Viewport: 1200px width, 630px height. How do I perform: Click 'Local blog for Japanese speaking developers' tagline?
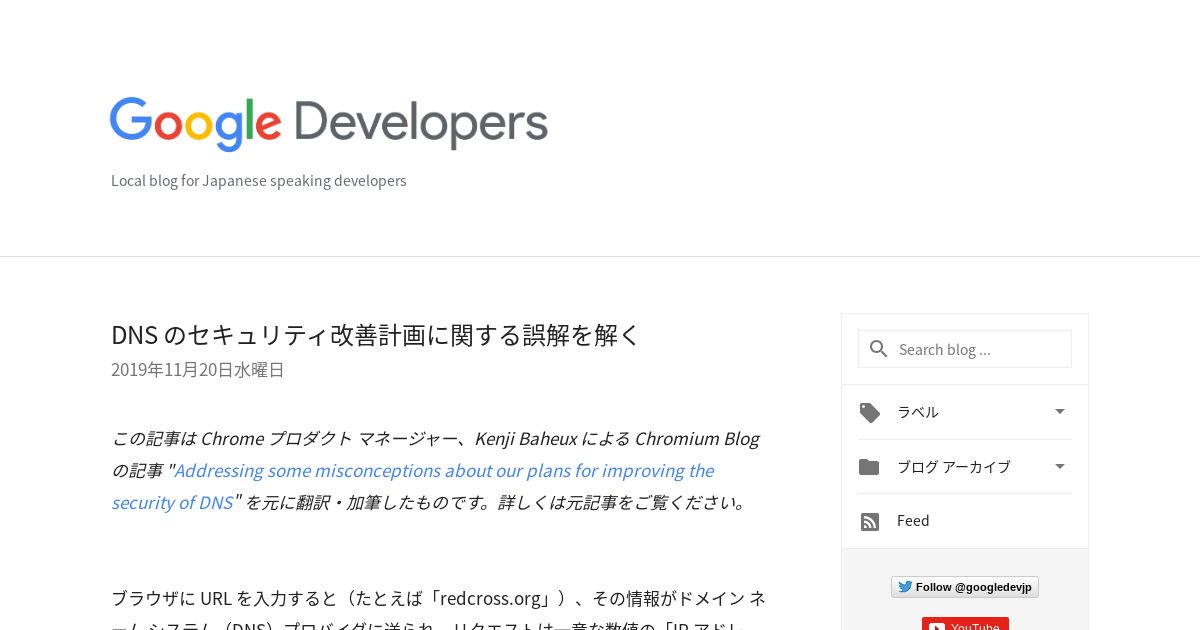pyautogui.click(x=259, y=181)
